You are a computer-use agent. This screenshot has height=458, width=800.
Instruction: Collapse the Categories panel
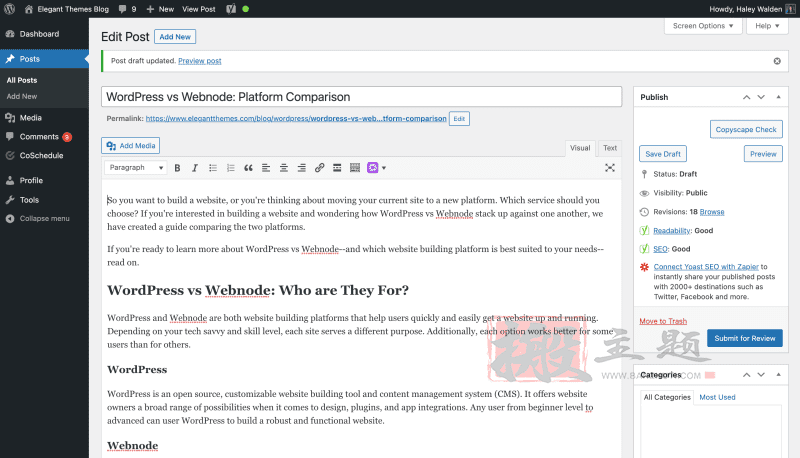pyautogui.click(x=779, y=374)
